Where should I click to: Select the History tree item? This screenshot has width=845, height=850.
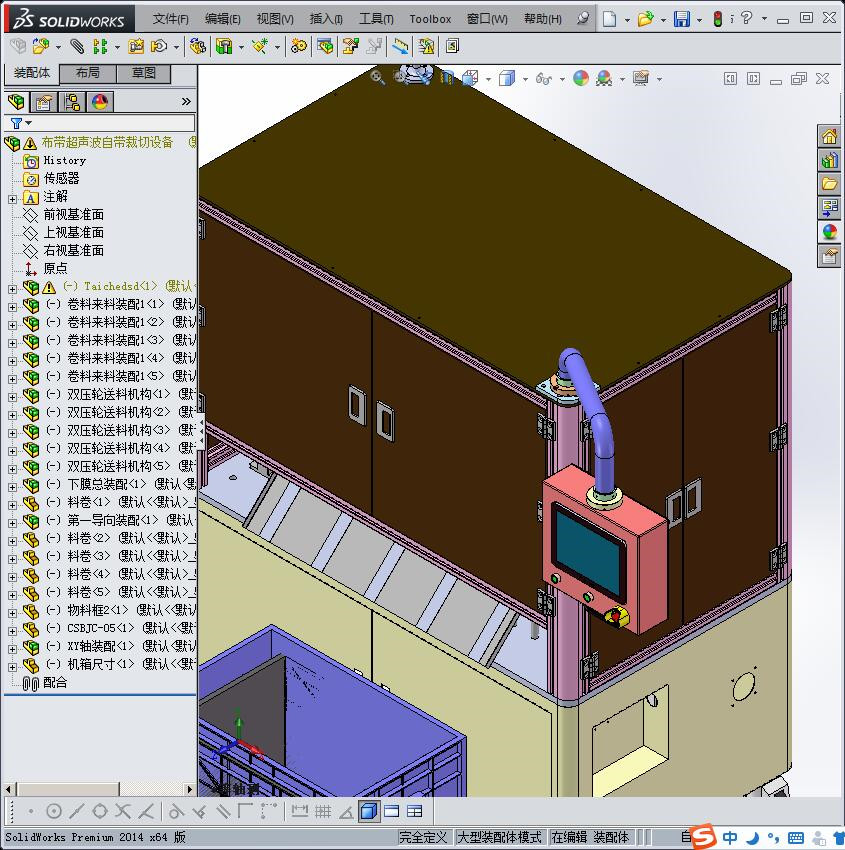(x=64, y=160)
